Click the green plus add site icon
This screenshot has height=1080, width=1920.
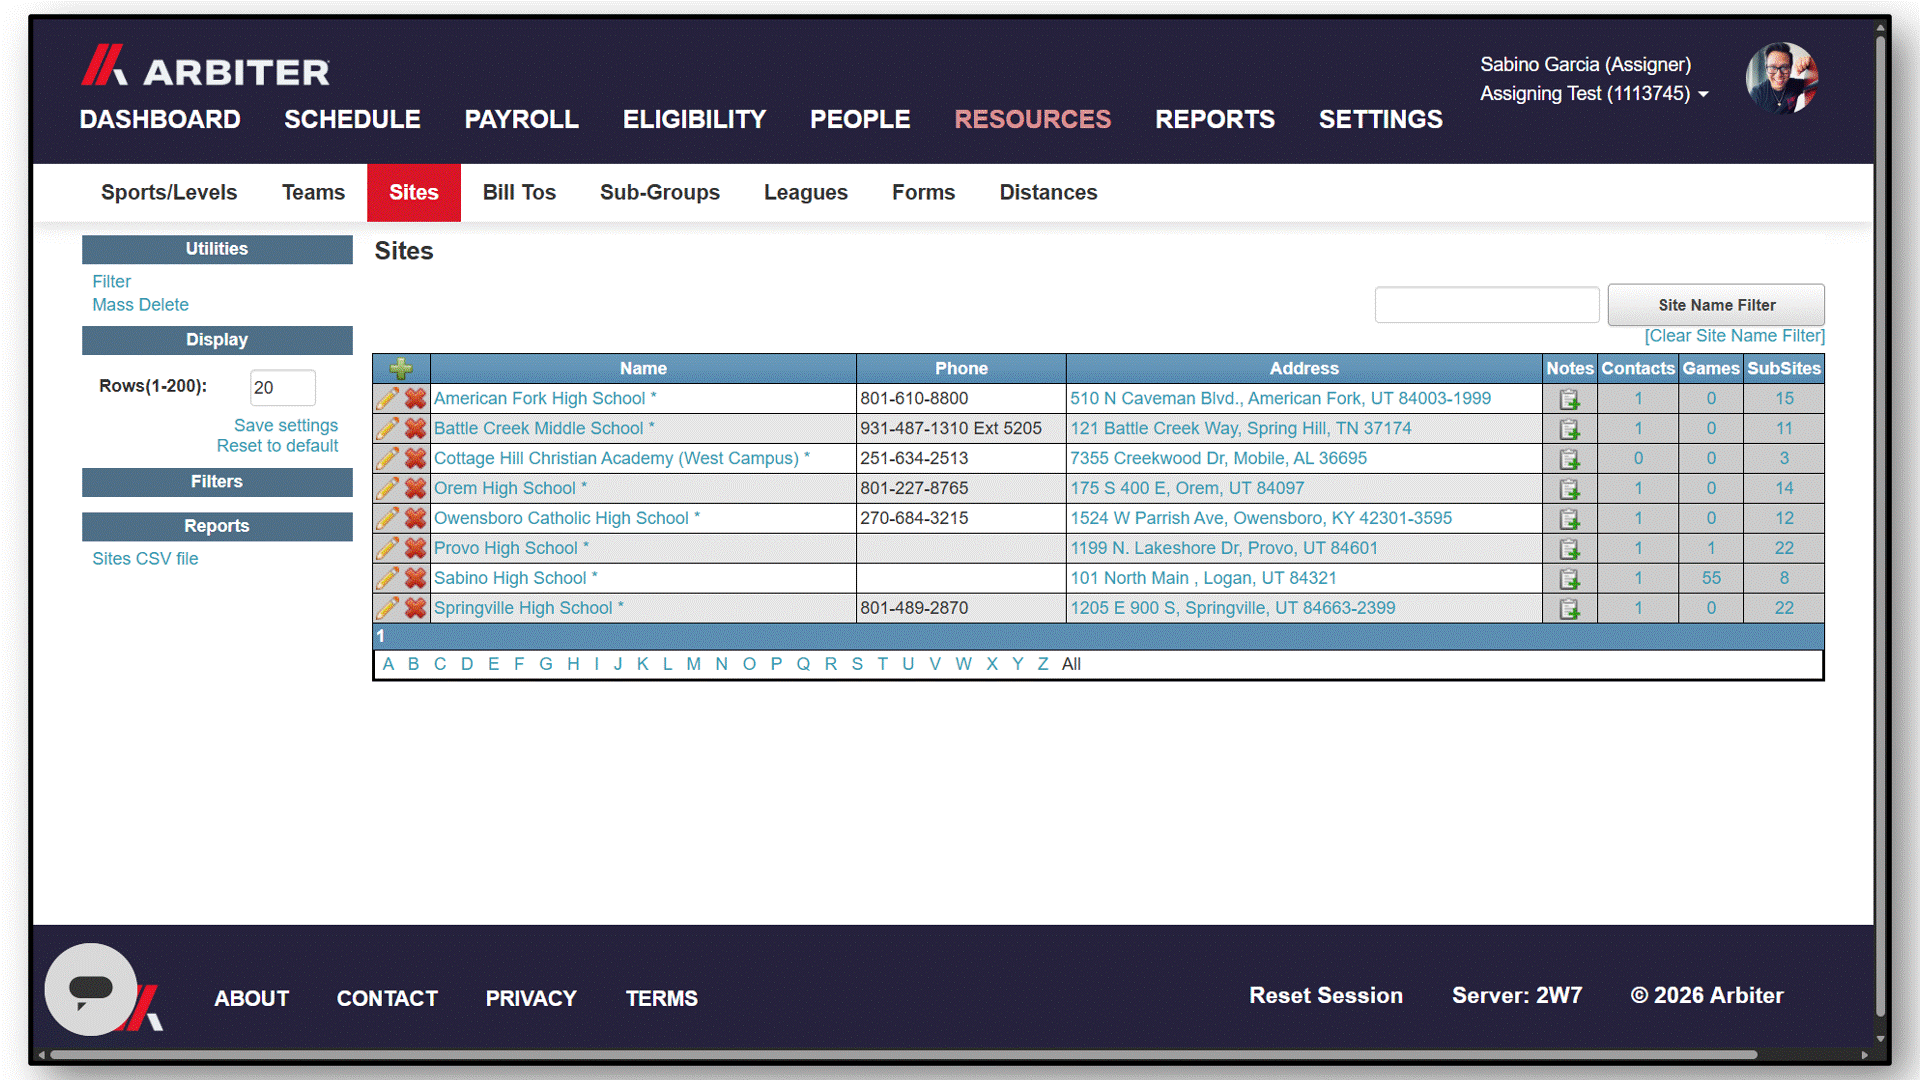click(401, 368)
